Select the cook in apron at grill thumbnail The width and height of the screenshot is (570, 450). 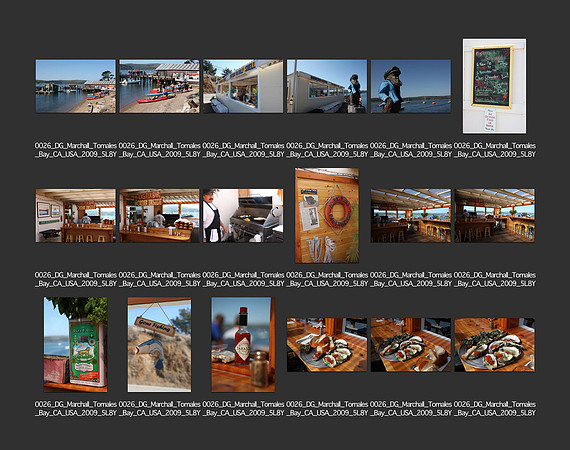243,215
